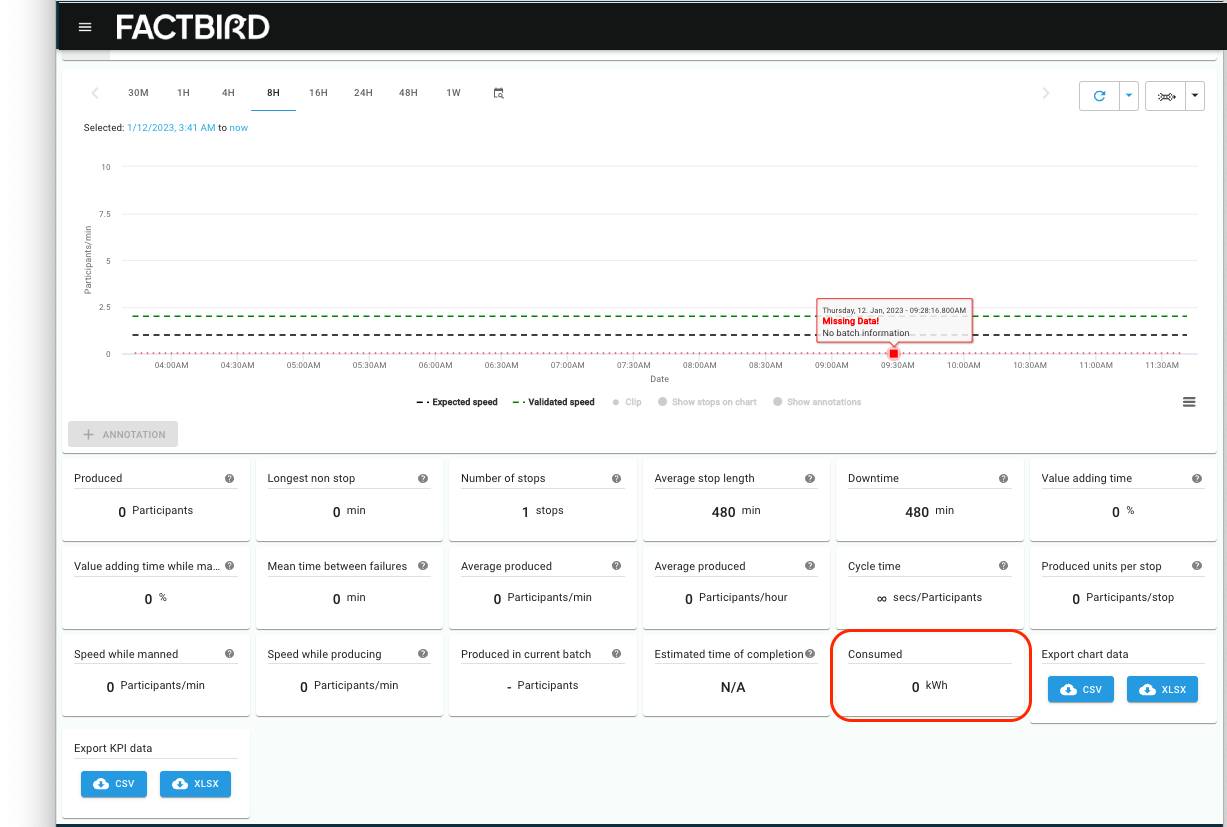Select the 1H time range
The image size is (1227, 827).
click(x=183, y=93)
